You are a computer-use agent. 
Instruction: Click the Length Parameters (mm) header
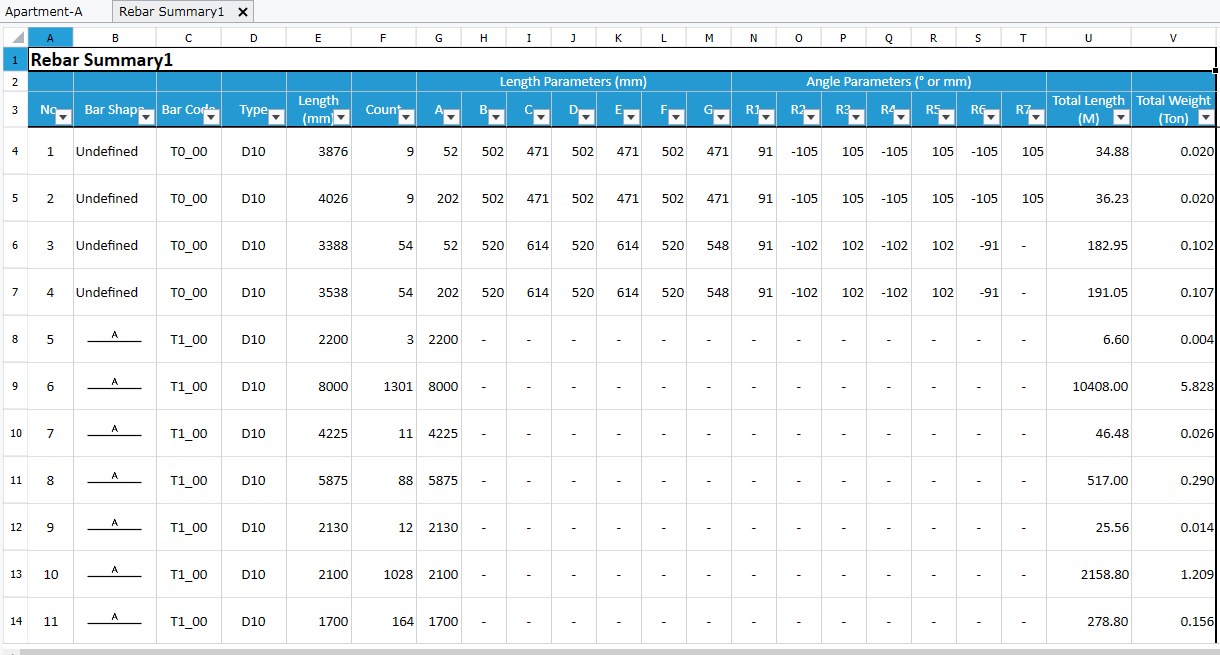[574, 82]
